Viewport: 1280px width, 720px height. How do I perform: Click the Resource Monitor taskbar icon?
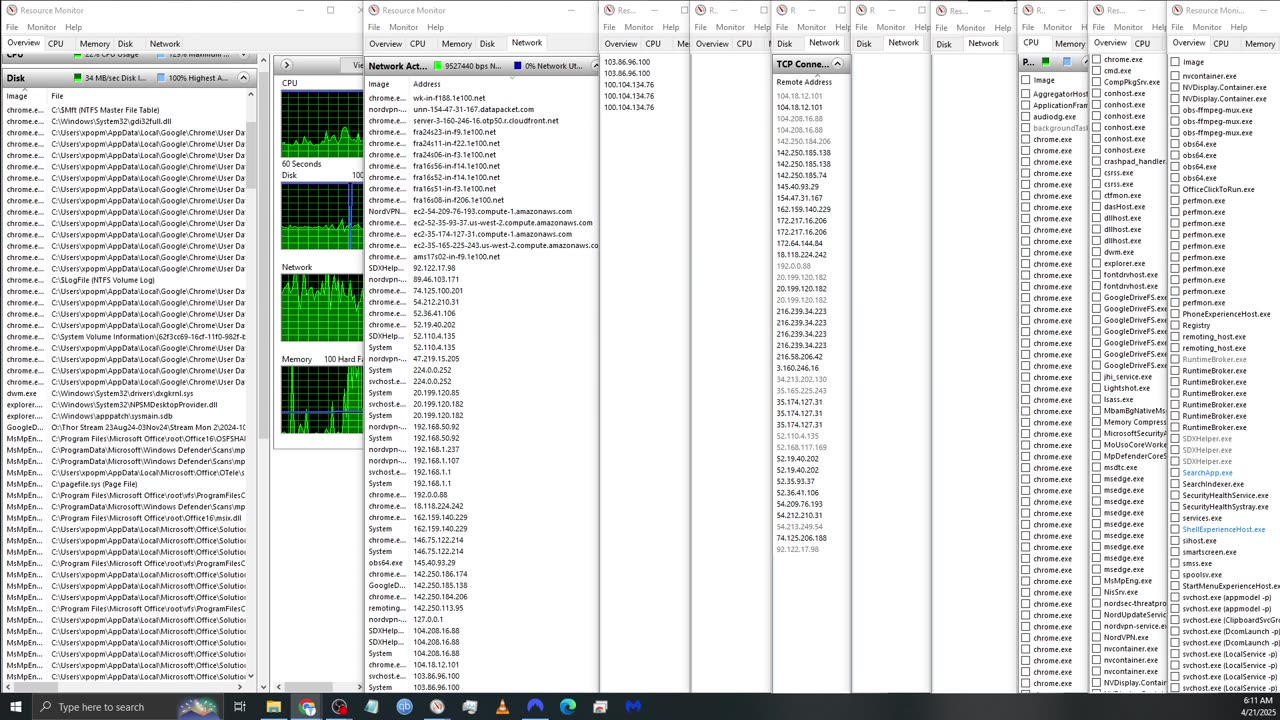[x=437, y=707]
